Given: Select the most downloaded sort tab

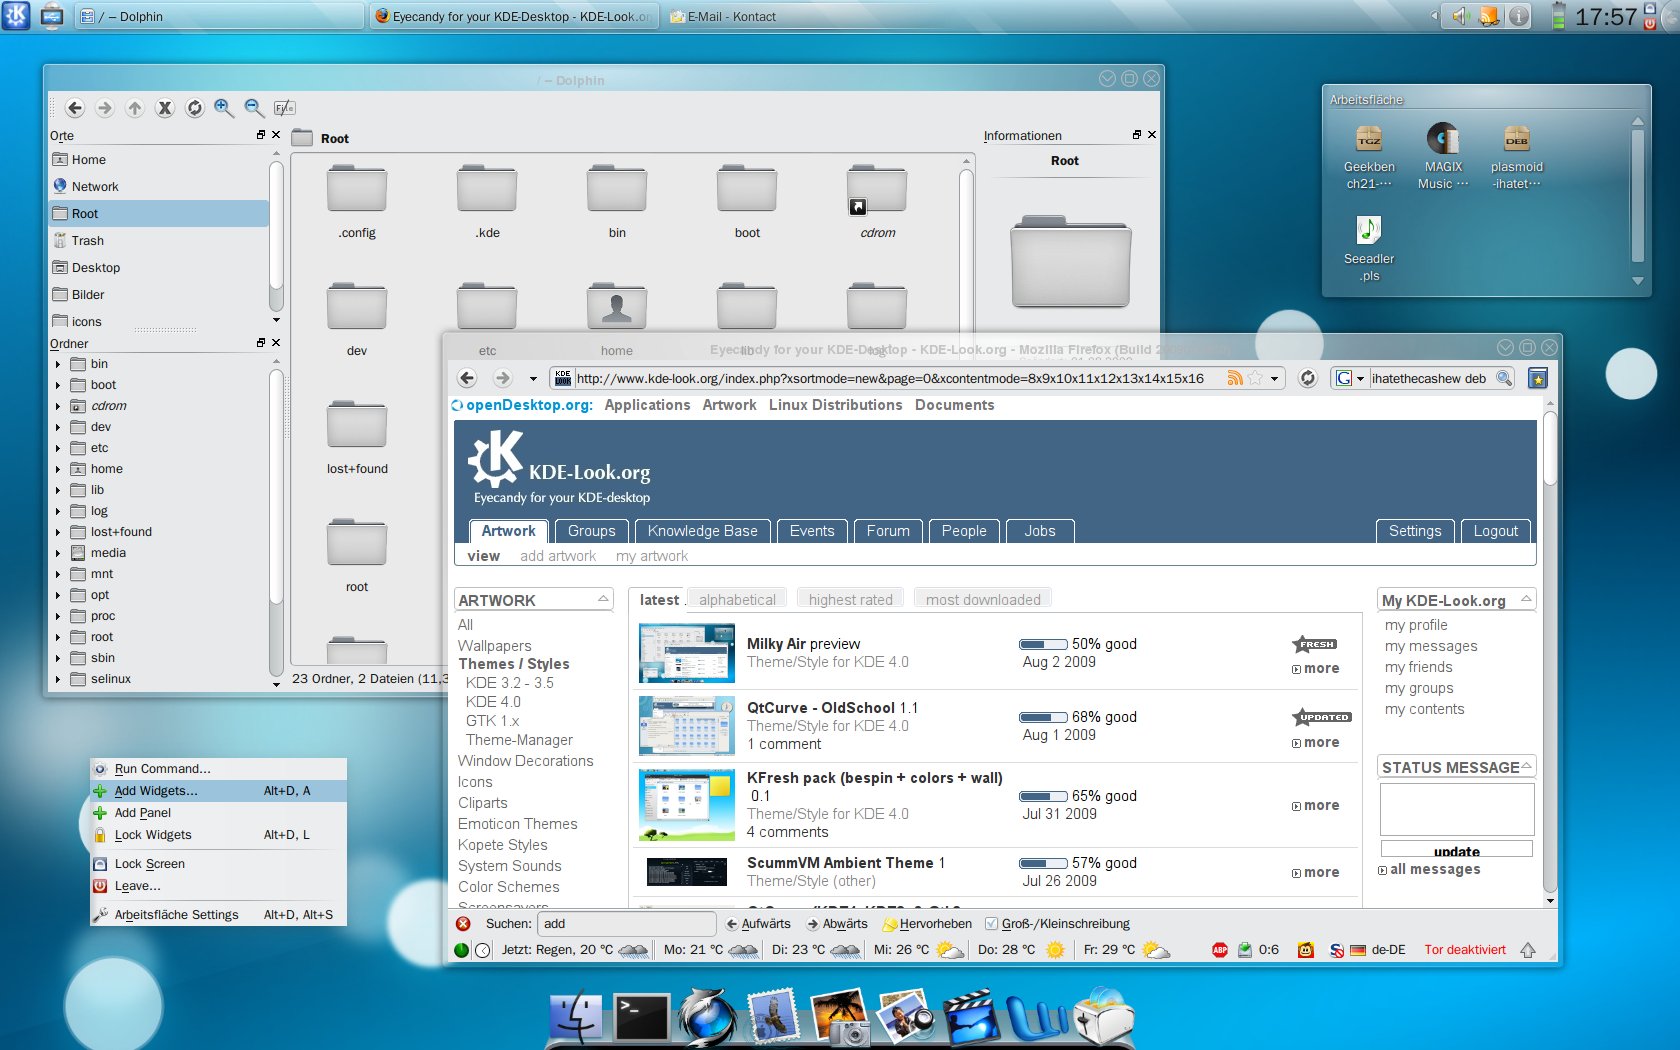Looking at the screenshot, I should click(983, 599).
